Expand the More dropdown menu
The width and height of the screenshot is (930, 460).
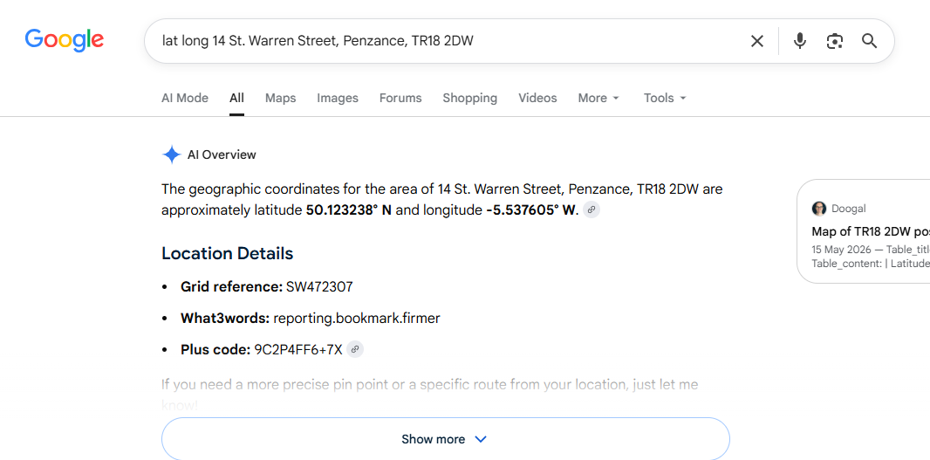(598, 98)
